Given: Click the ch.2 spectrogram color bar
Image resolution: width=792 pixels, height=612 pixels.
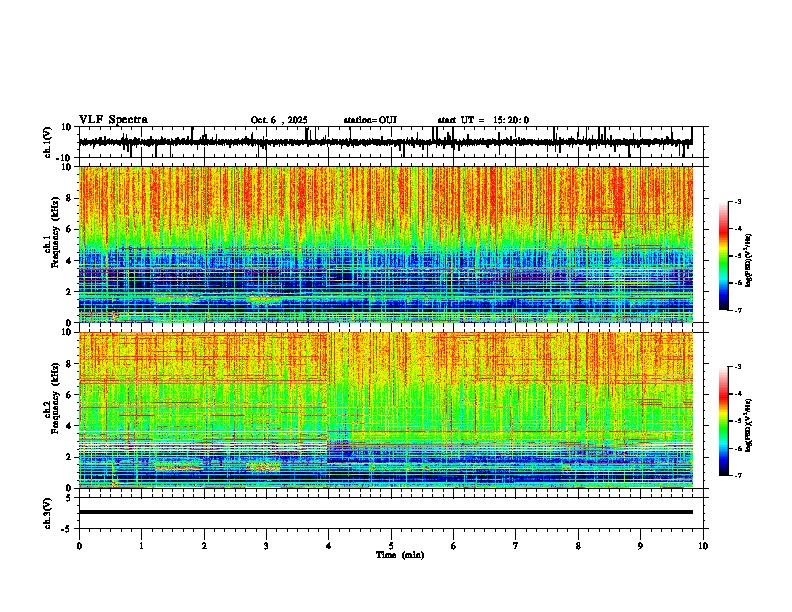Looking at the screenshot, I should coord(724,421).
